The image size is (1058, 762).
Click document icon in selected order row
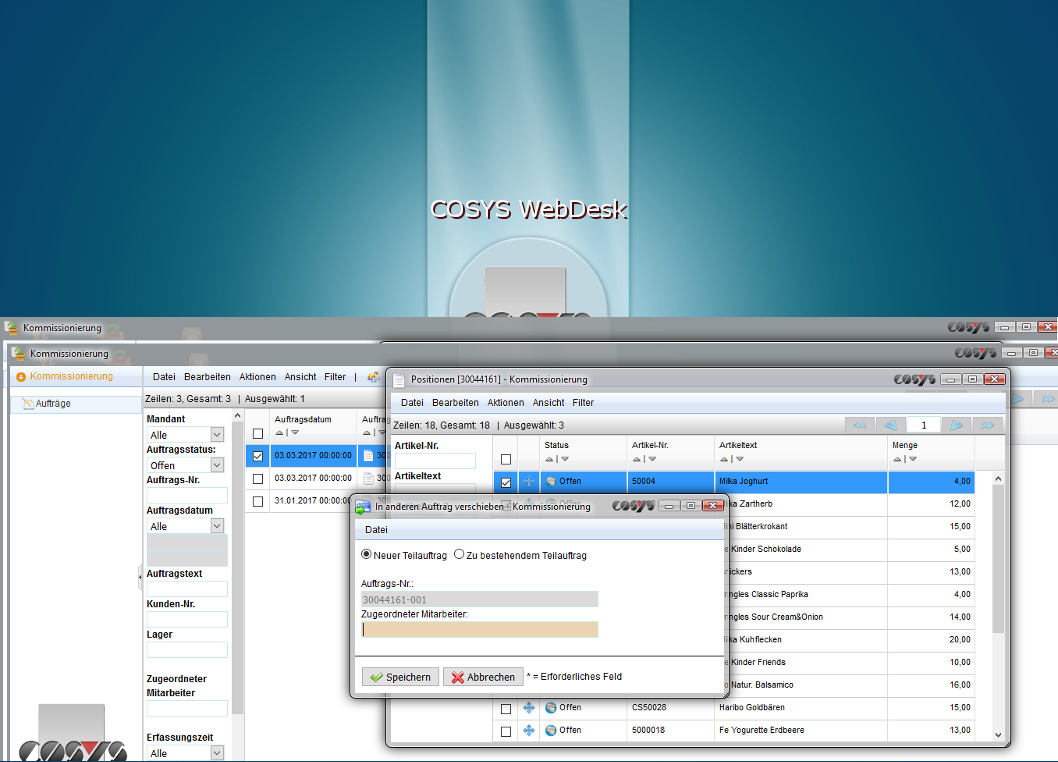point(368,456)
